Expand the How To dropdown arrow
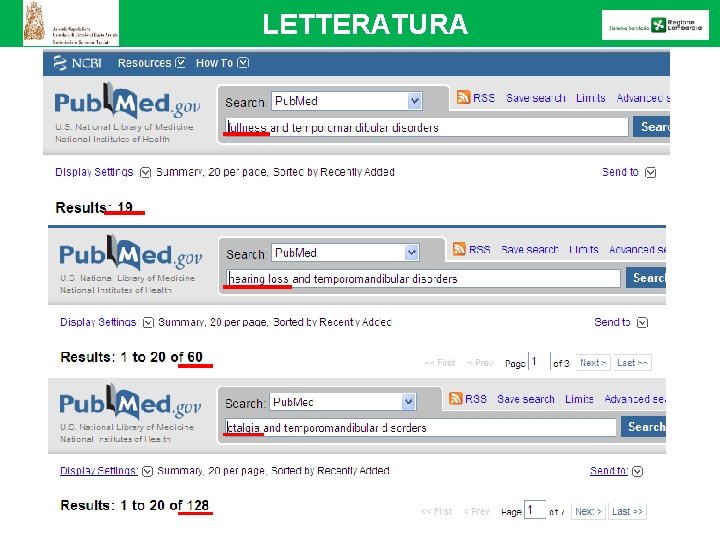 pyautogui.click(x=243, y=63)
